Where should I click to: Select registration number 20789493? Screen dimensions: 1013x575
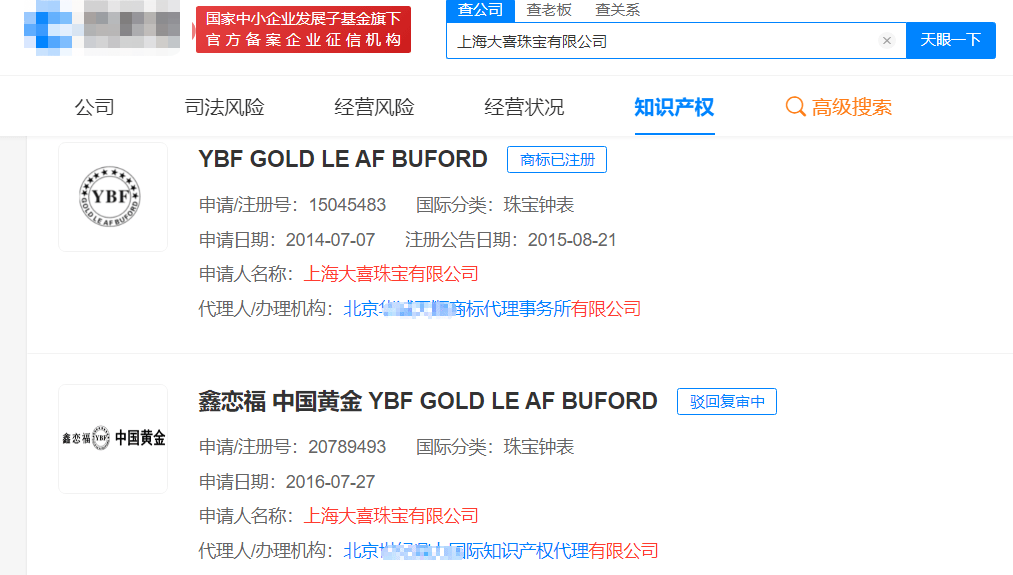click(347, 446)
